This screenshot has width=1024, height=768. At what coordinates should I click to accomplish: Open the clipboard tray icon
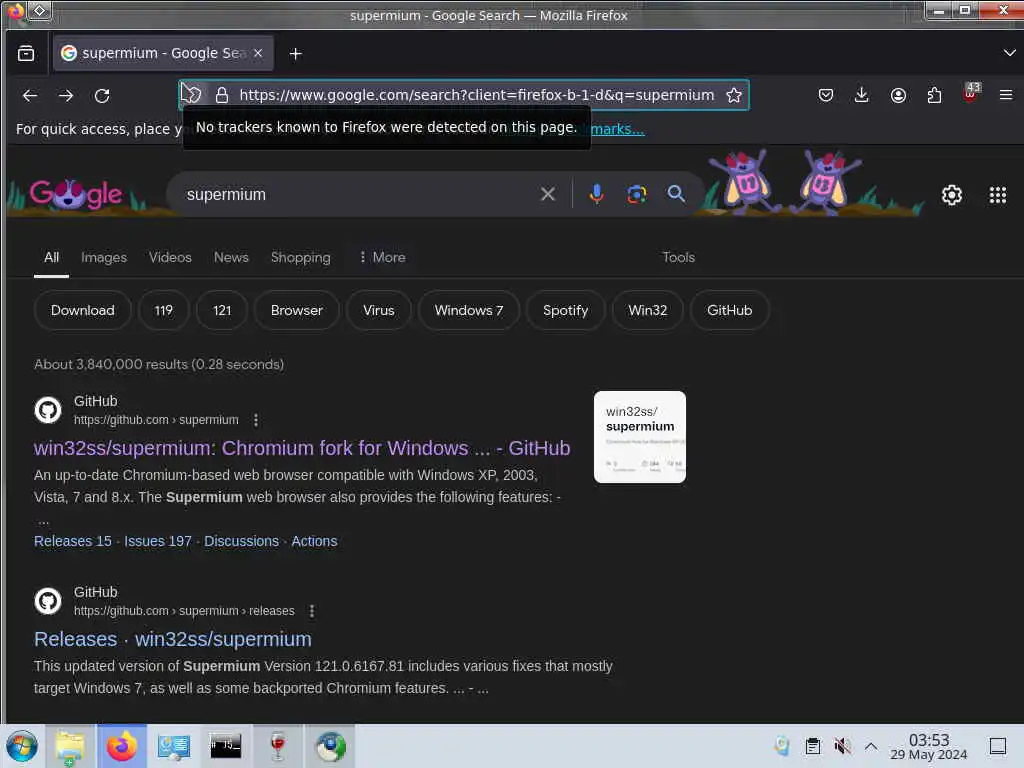pyautogui.click(x=812, y=746)
